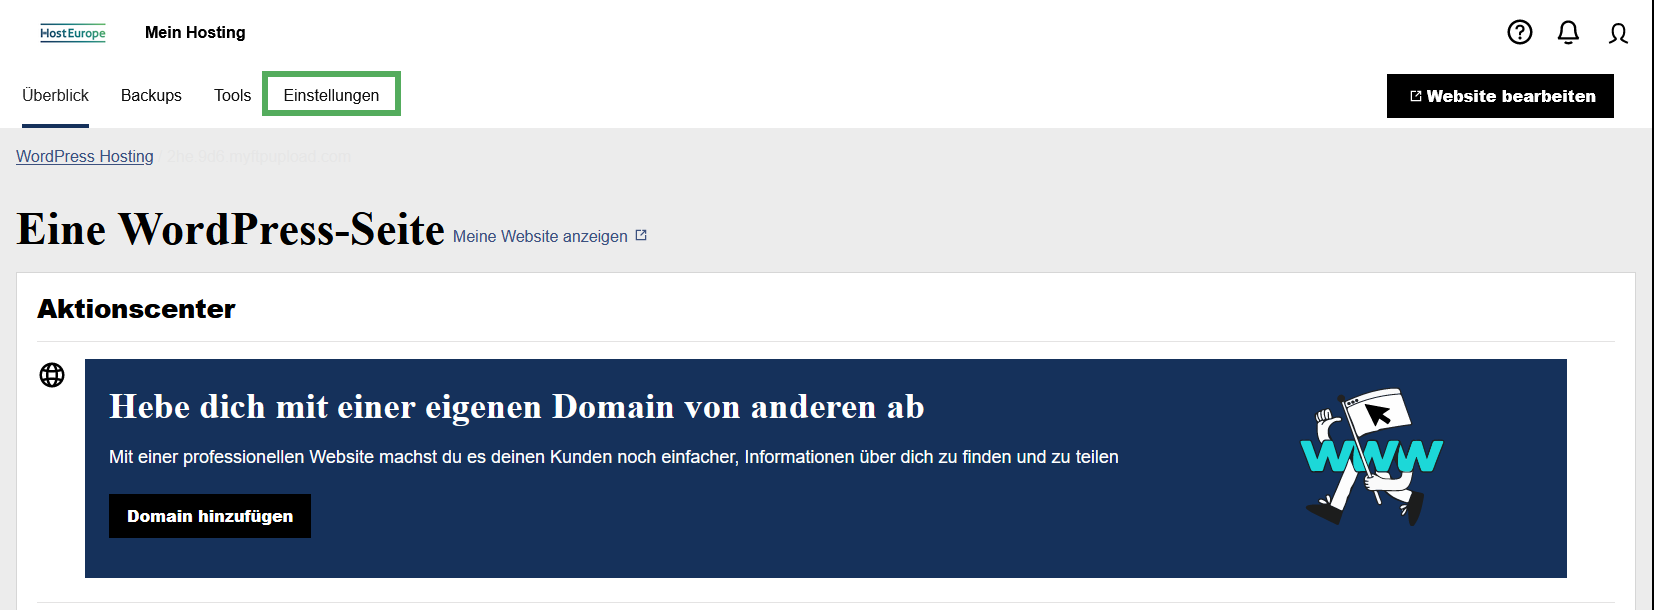Click the HostEurope logo

coord(73,33)
